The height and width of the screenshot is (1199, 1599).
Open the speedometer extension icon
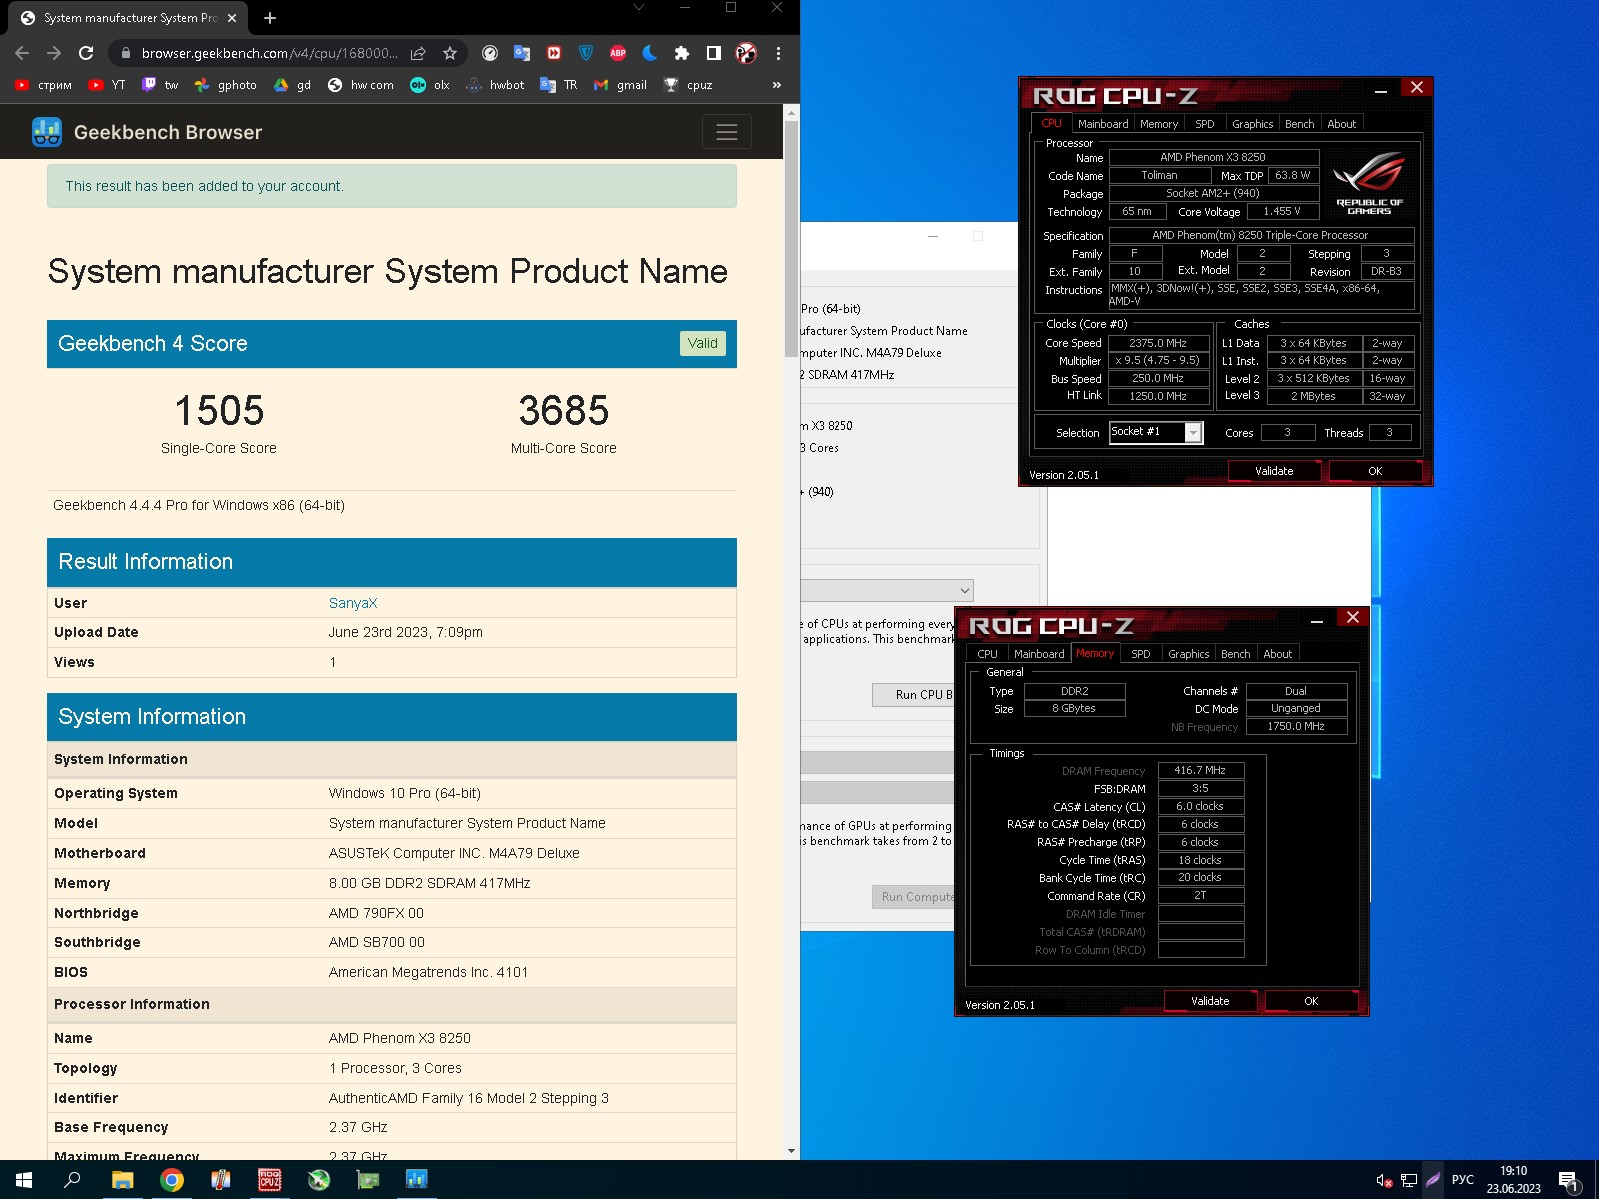(490, 53)
